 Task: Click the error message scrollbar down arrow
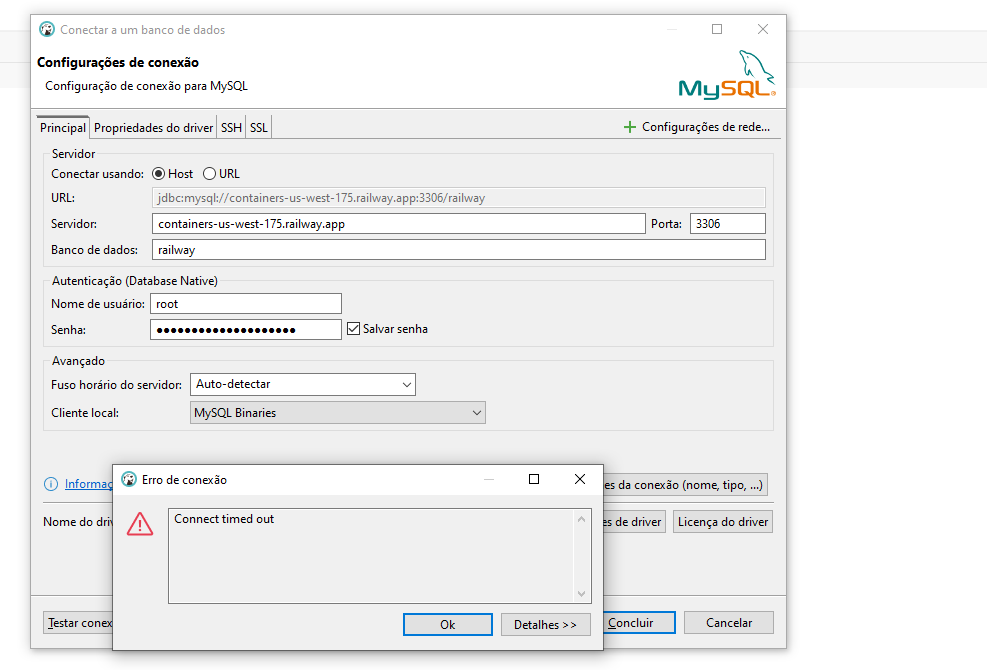582,594
